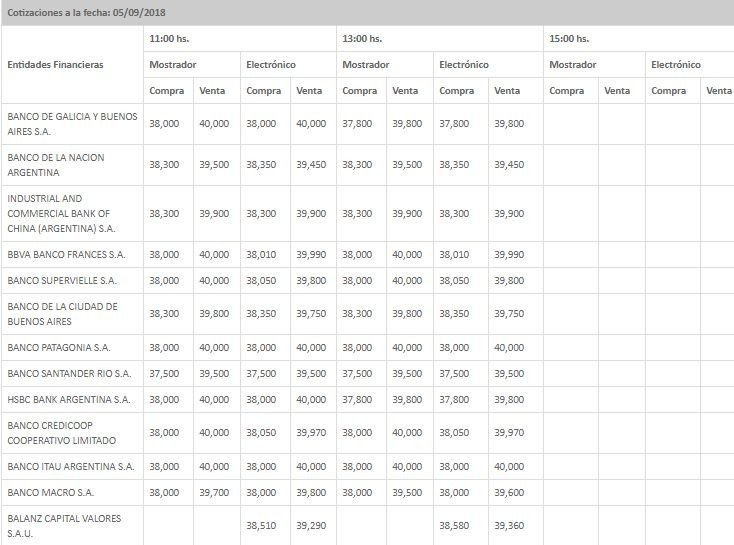Select 'Electrónico' header under 13:00 hs.
734x545 pixels.
click(464, 65)
